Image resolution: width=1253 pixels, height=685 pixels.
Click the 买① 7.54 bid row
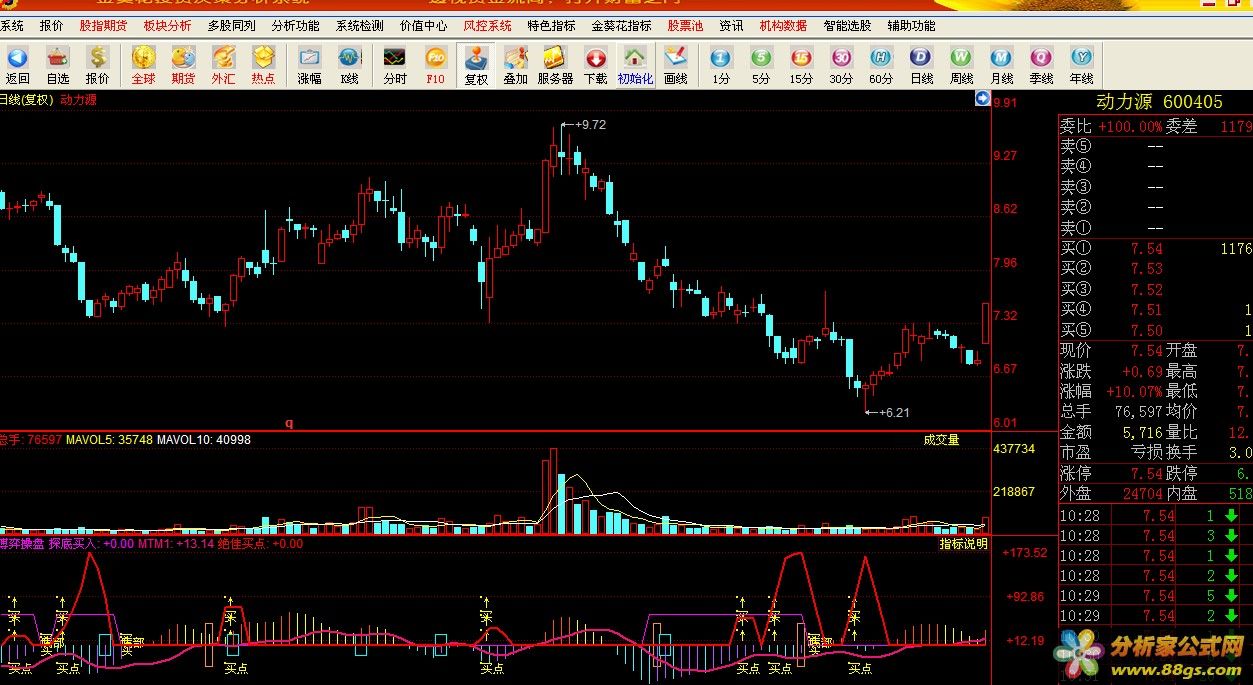pos(1156,248)
